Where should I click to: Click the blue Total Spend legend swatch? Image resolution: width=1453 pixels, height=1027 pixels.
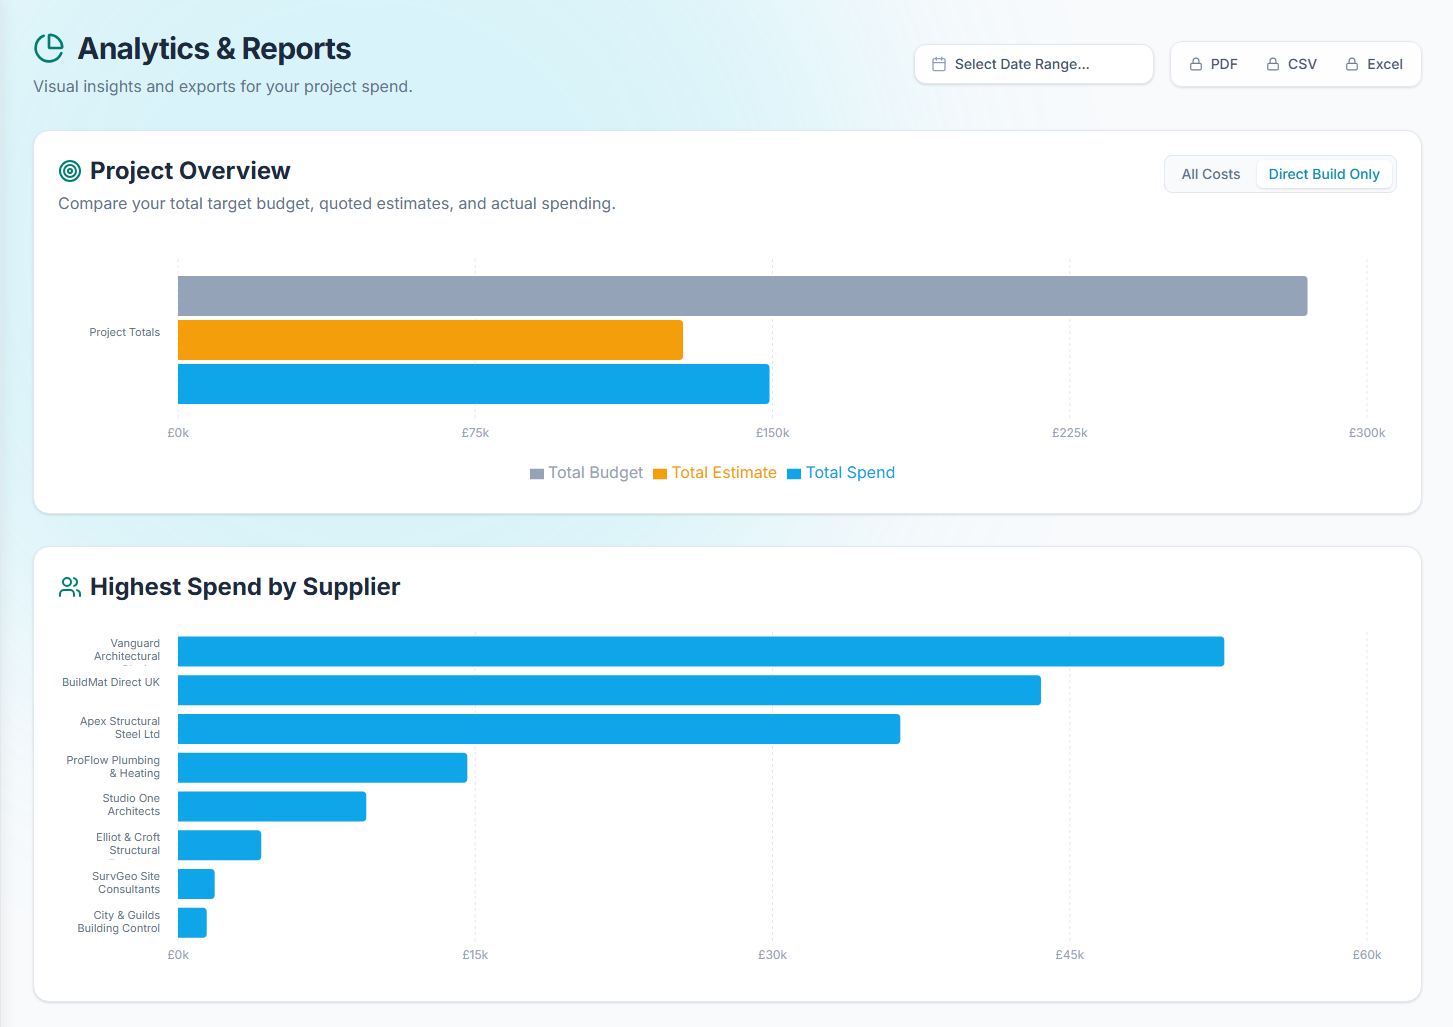pyautogui.click(x=794, y=474)
